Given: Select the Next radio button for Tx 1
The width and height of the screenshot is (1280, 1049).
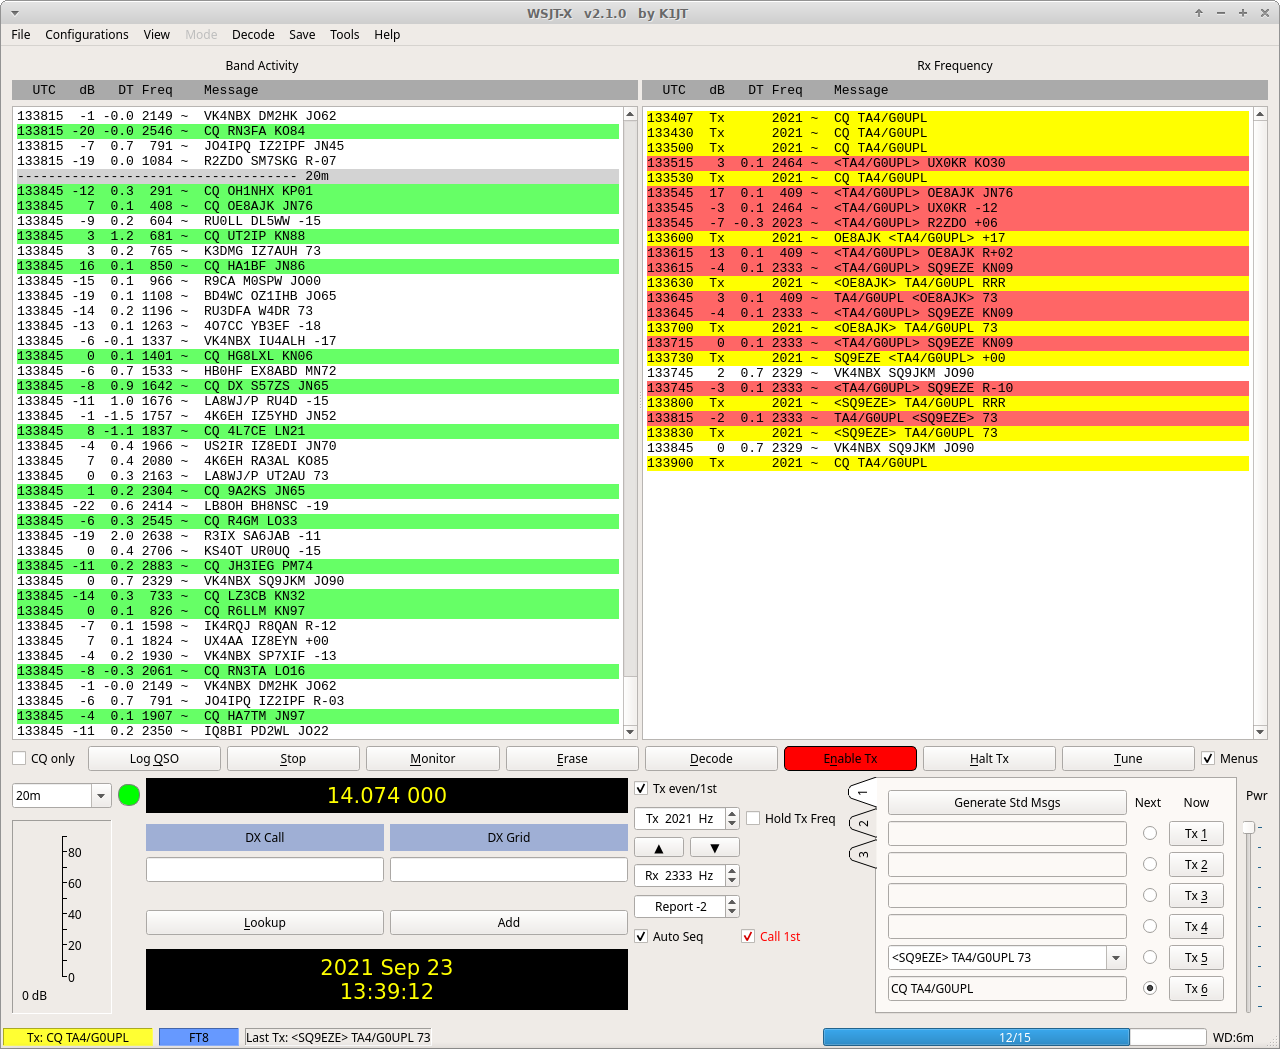Looking at the screenshot, I should (1150, 833).
